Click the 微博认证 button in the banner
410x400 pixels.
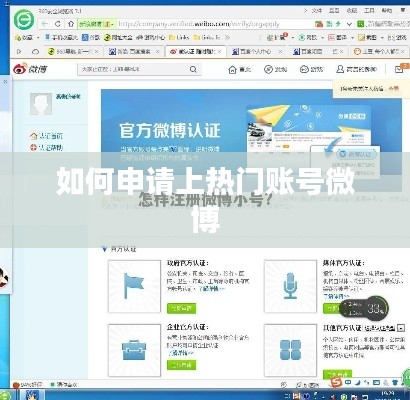pyautogui.click(x=356, y=154)
